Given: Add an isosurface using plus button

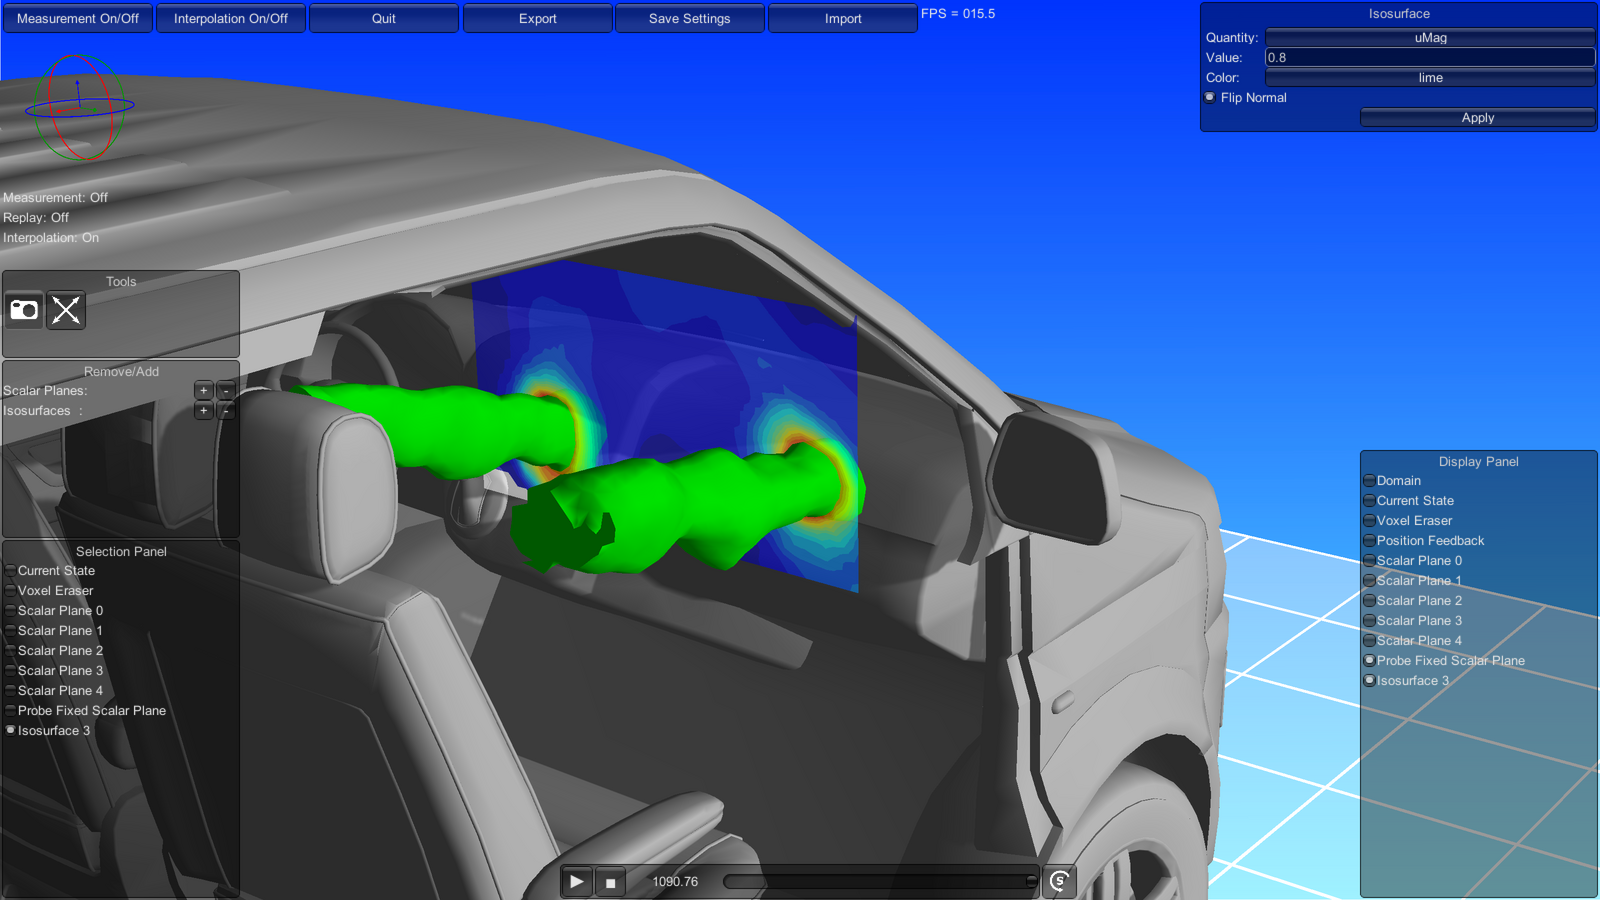Looking at the screenshot, I should 204,411.
